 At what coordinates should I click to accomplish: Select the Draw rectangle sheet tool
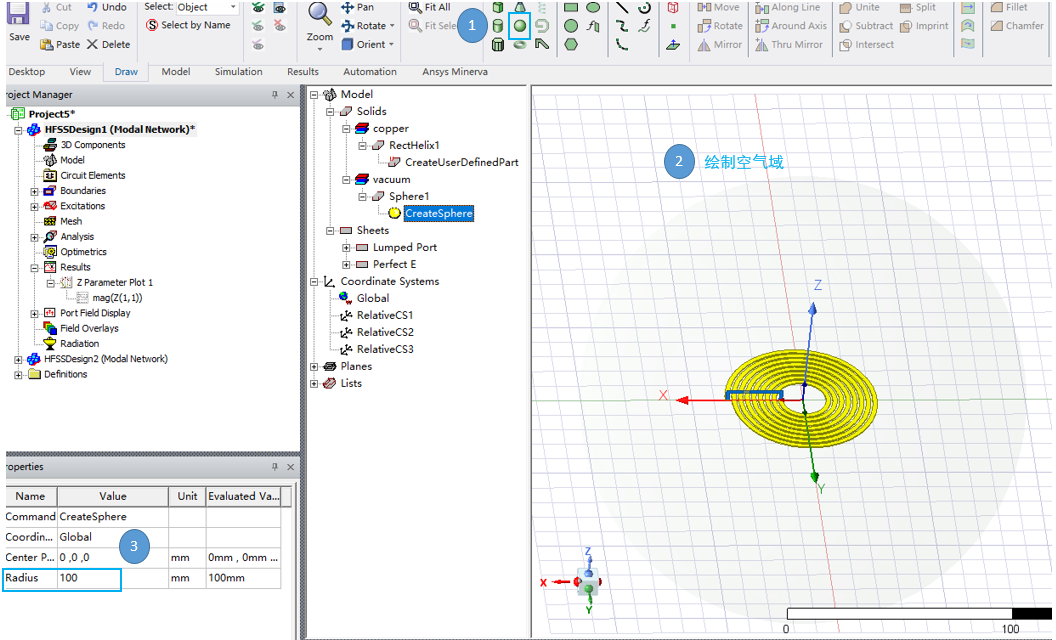(570, 7)
